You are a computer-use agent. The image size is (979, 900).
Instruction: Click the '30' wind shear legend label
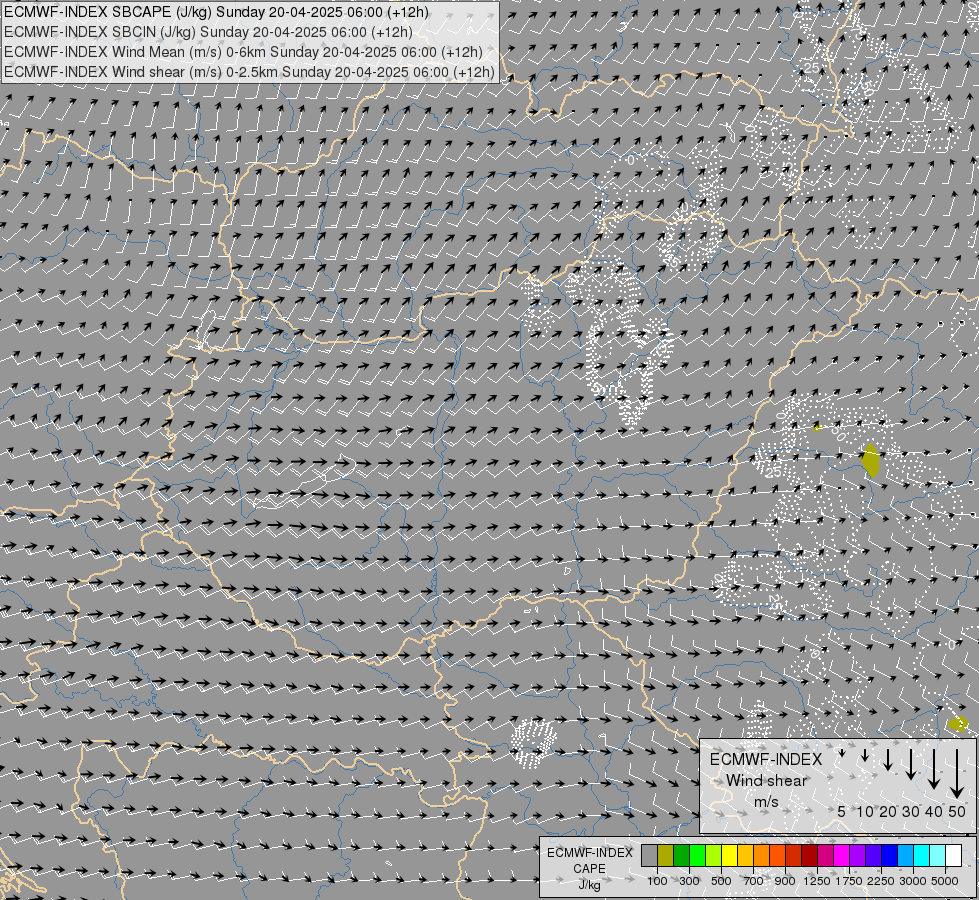pos(911,811)
